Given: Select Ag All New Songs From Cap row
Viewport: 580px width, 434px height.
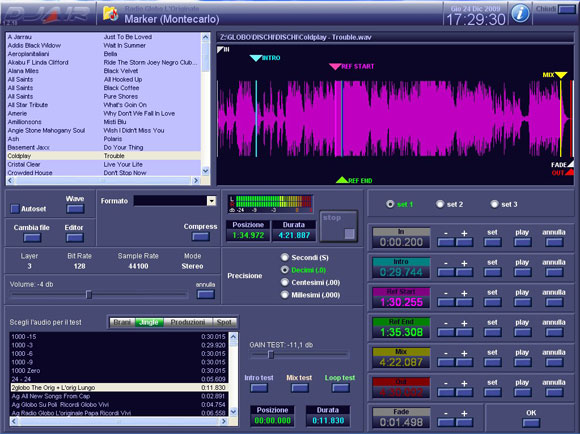Looking at the screenshot, I should [119, 396].
